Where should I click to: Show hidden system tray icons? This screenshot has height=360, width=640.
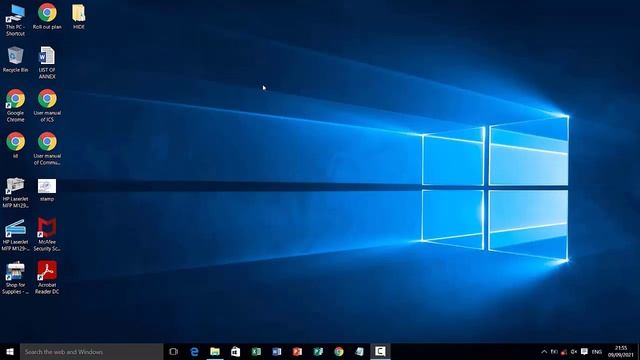click(544, 351)
